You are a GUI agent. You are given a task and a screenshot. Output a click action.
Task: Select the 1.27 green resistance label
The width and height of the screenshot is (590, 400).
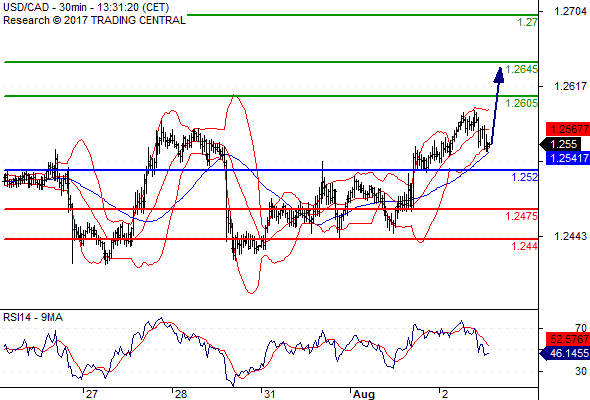(x=527, y=22)
